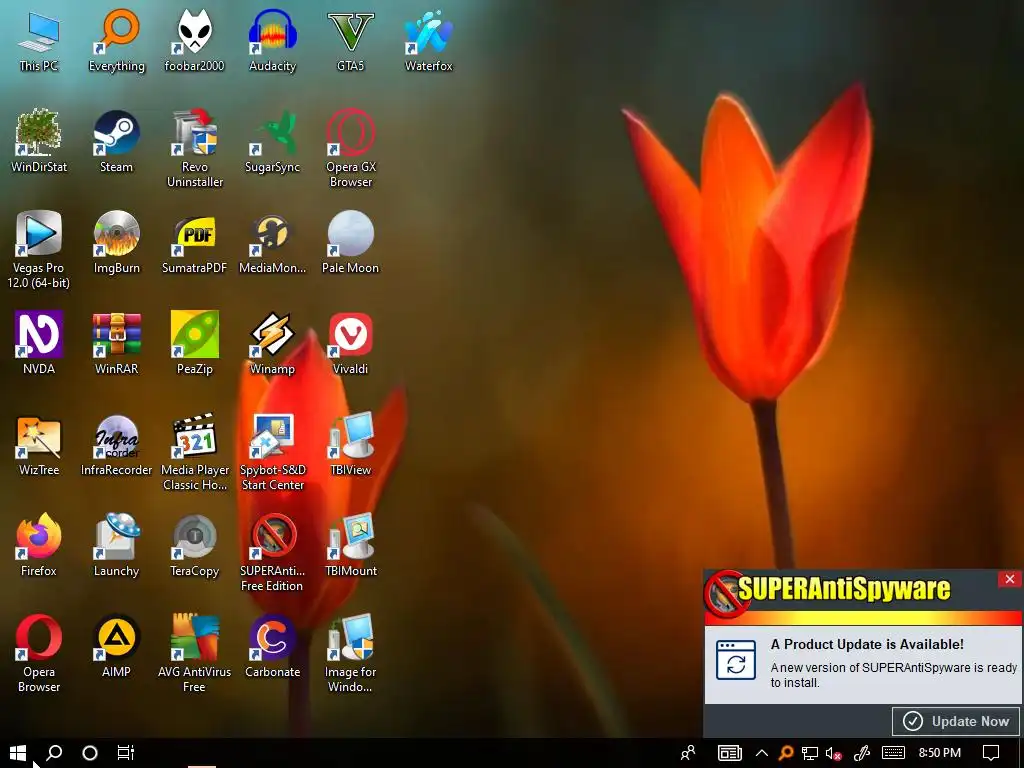Viewport: 1024px width, 768px height.
Task: Click the Spybot-S&D Start Center icon
Action: pos(272,451)
